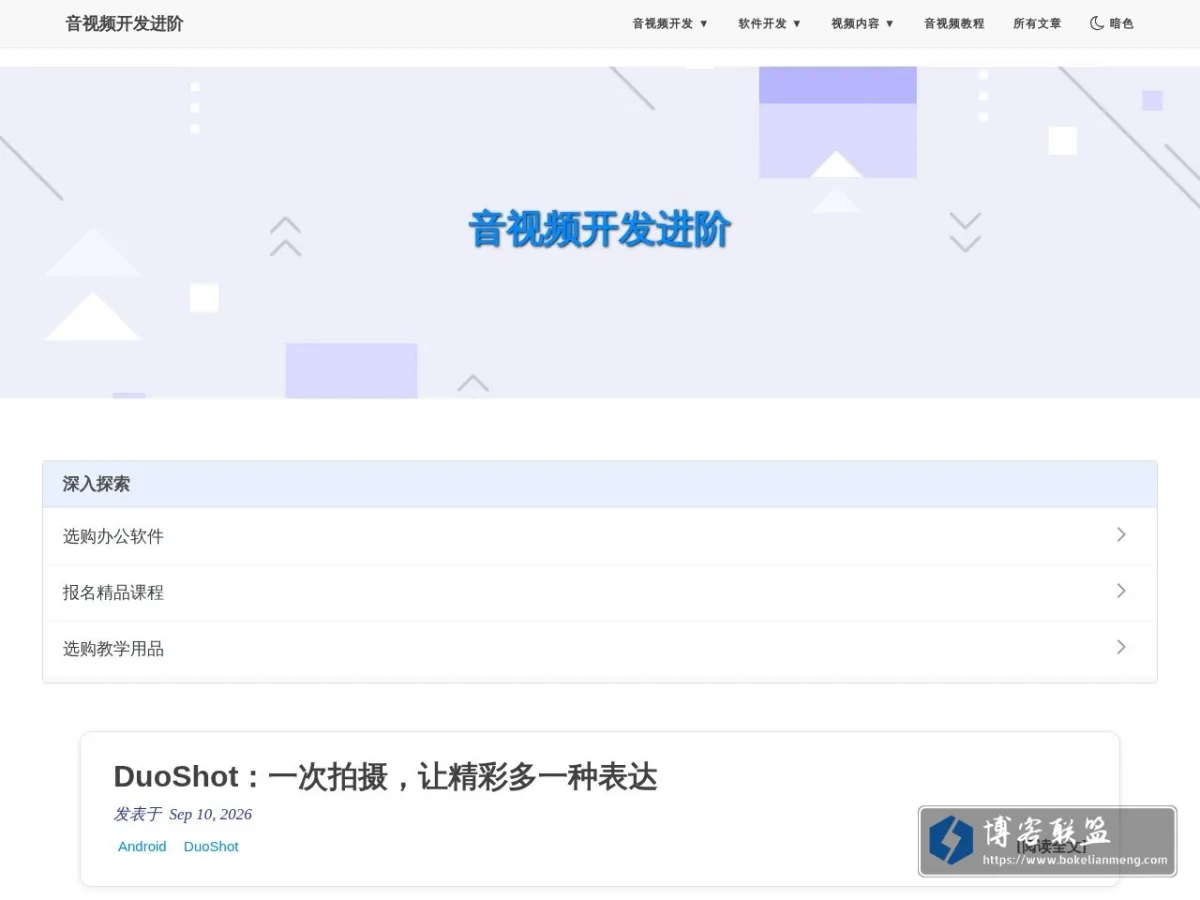The height and width of the screenshot is (900, 1200).
Task: Click the 阅读全文 read more button
Action: pyautogui.click(x=1050, y=846)
